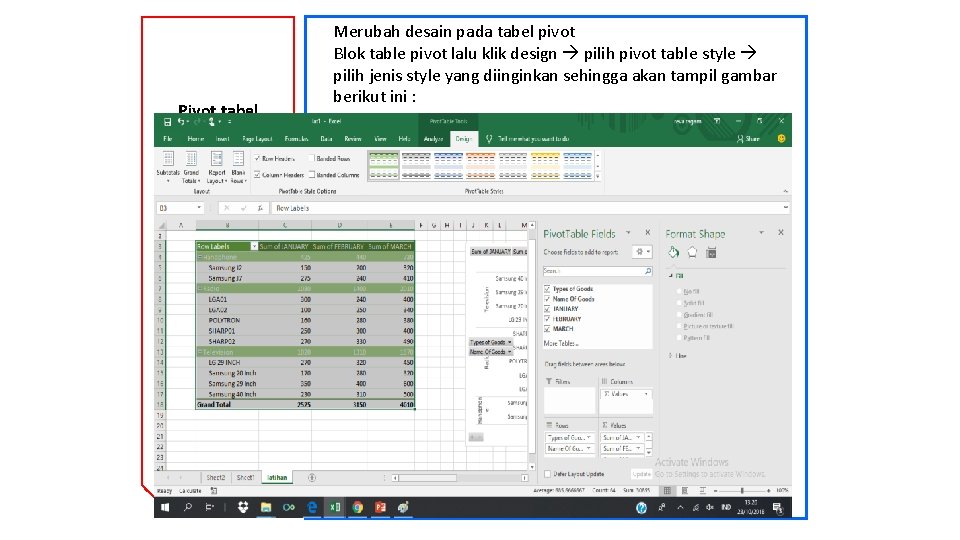Switch to Page Break Preview icon
960x540 pixels.
point(702,490)
